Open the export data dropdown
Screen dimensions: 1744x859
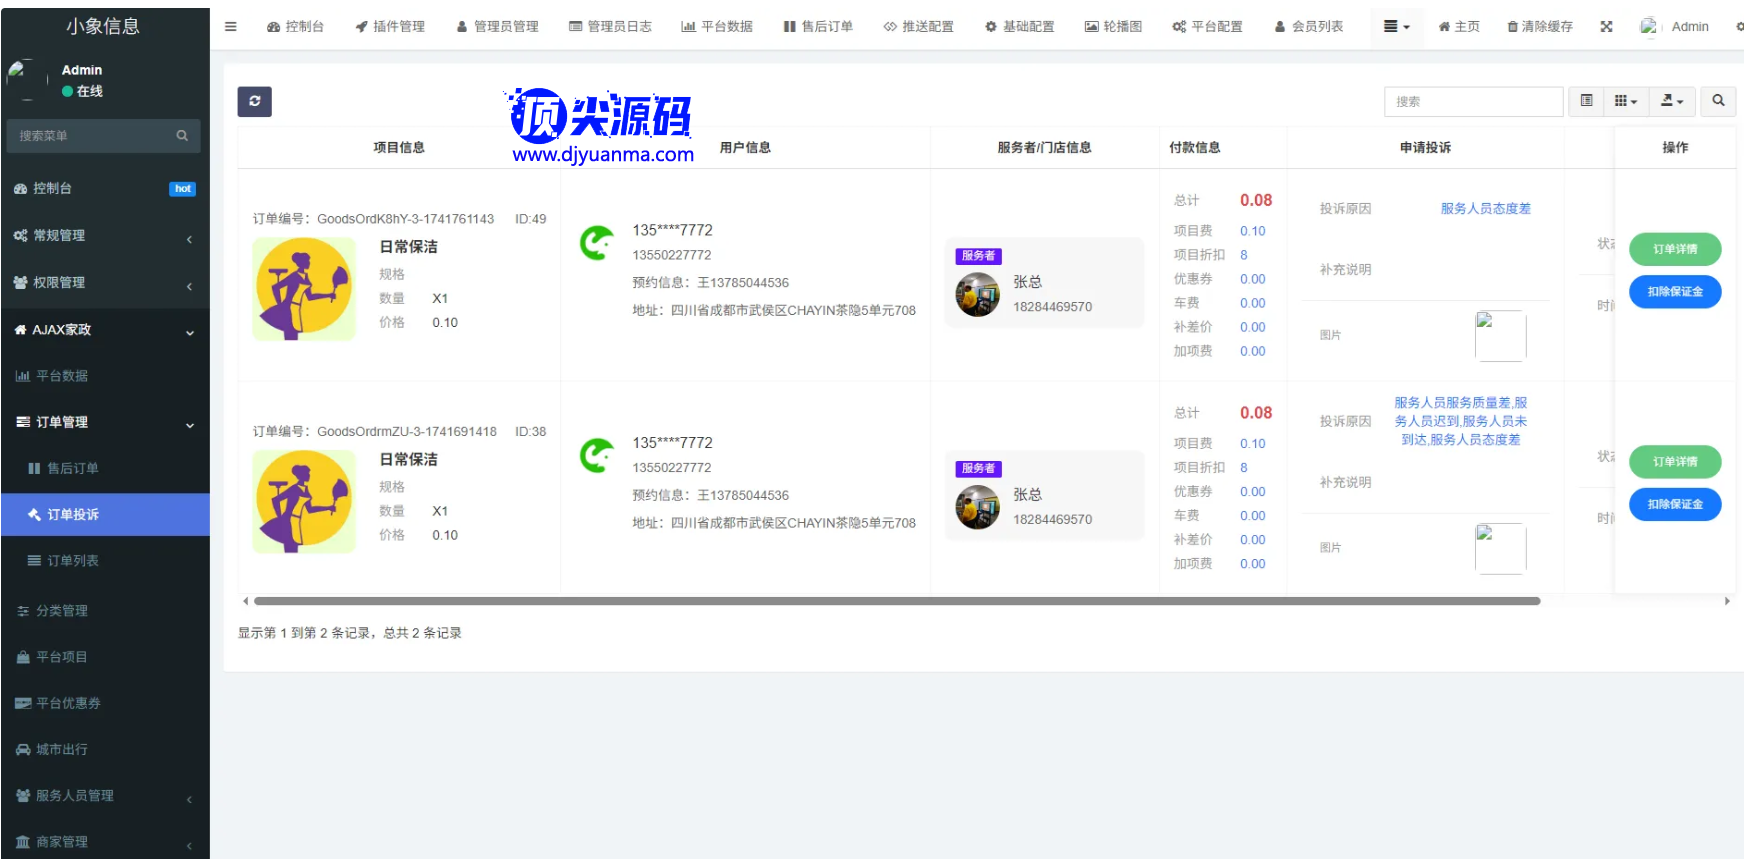click(x=1672, y=101)
